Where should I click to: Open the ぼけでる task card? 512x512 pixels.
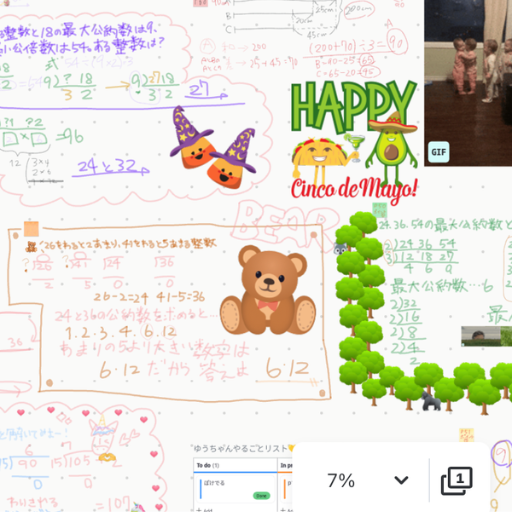coord(235,489)
